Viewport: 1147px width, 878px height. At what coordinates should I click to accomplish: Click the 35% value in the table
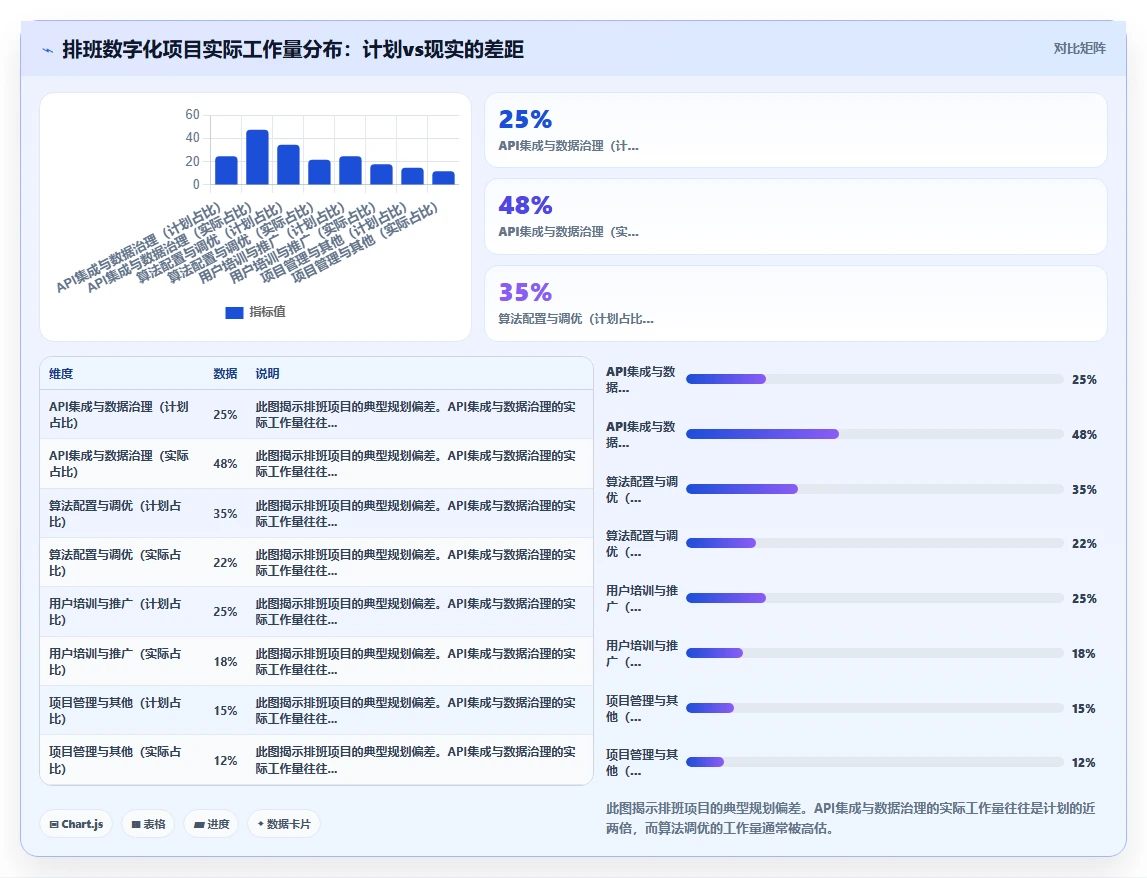225,514
